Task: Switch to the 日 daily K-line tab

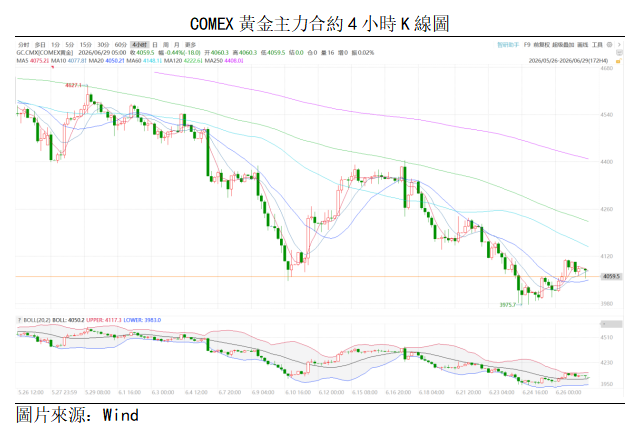Action: click(155, 45)
